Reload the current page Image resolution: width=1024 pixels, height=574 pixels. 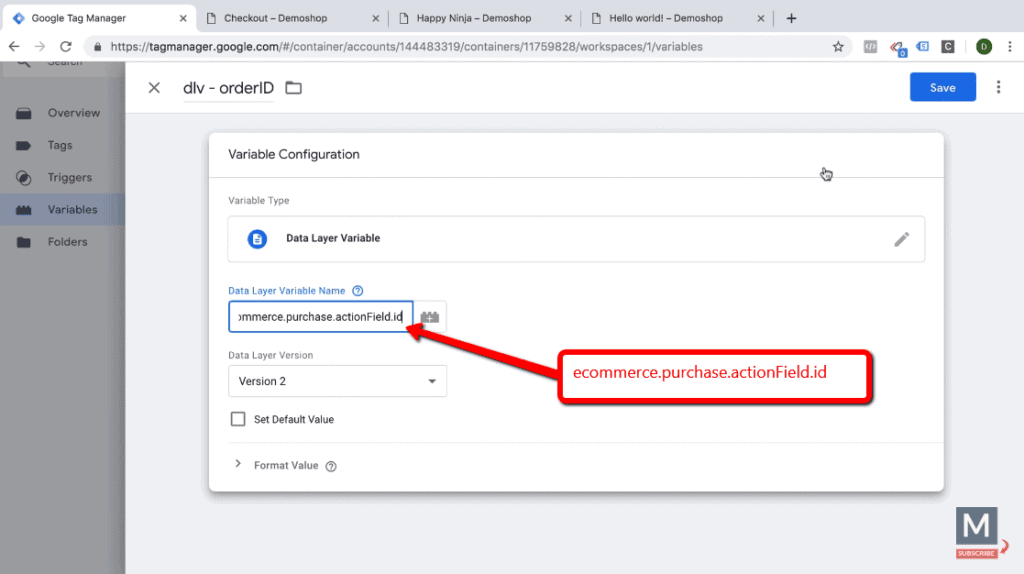[66, 46]
